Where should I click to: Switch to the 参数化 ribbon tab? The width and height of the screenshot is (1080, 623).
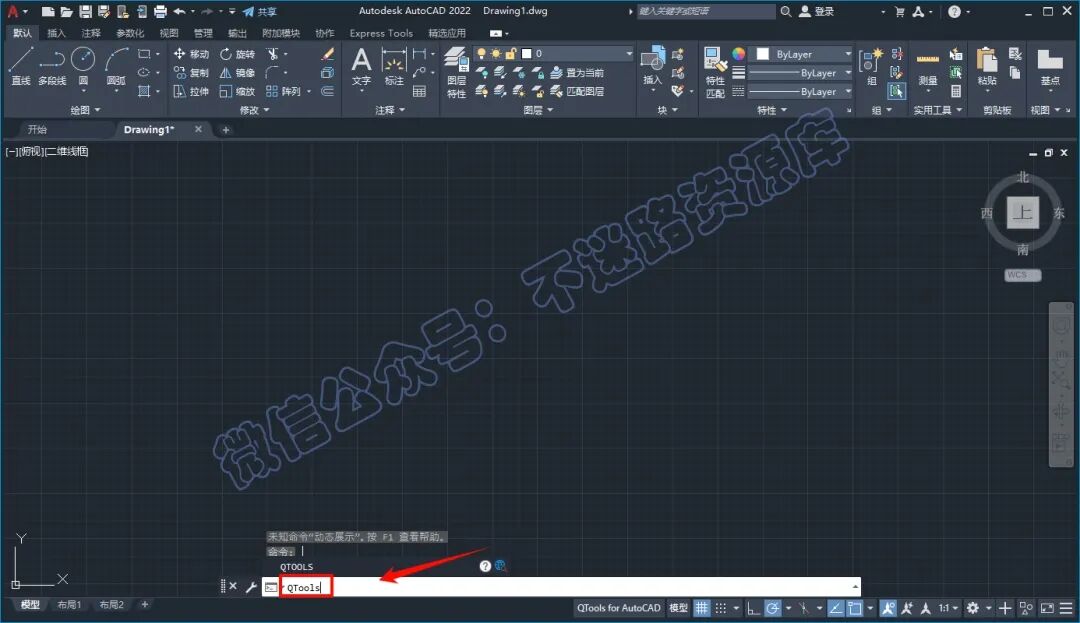129,33
